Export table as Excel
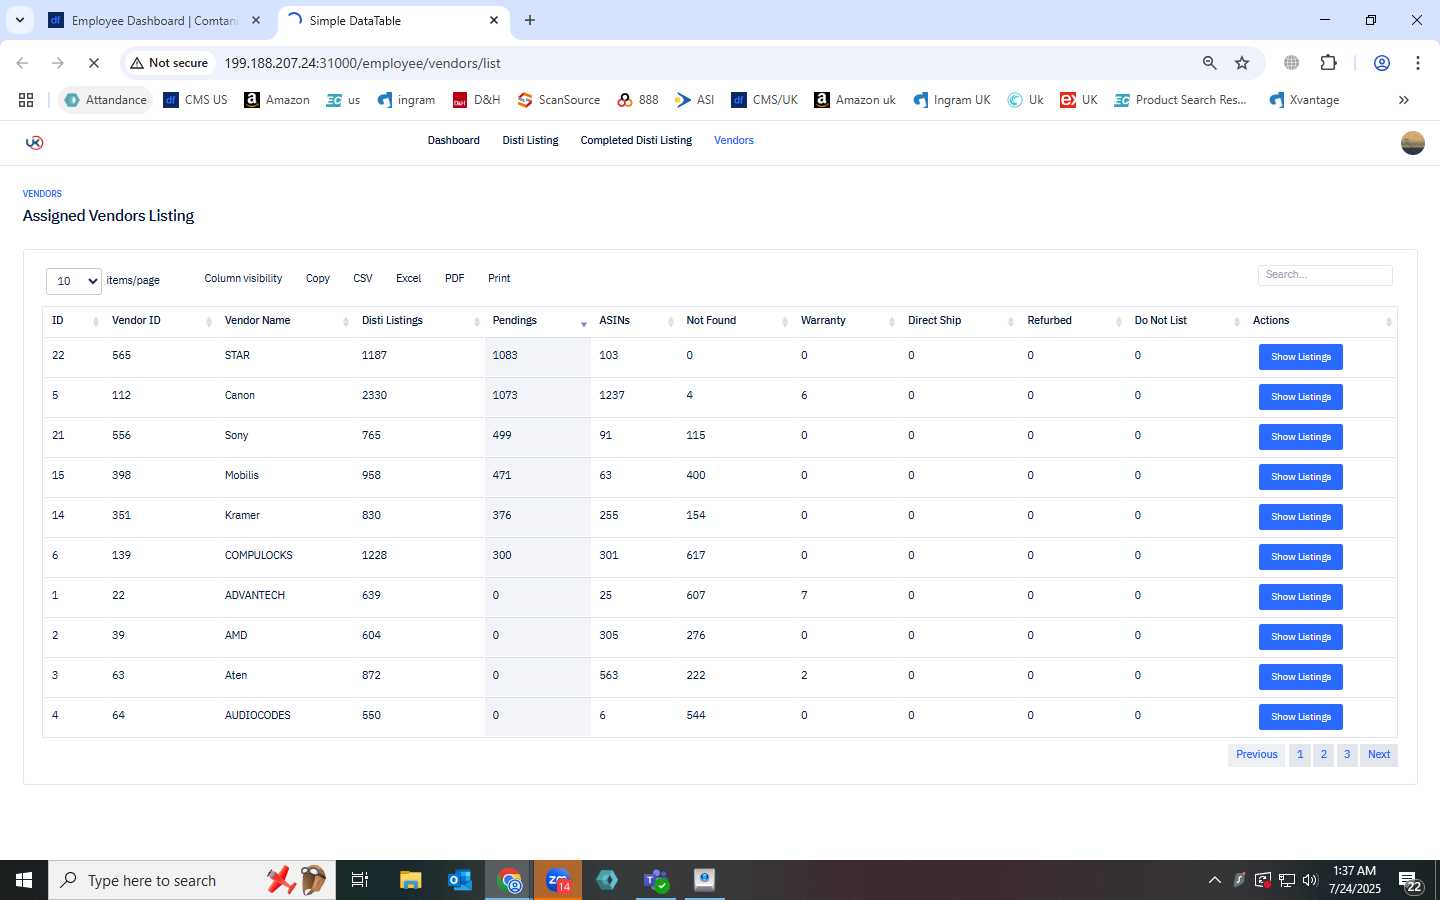The image size is (1440, 900). [x=408, y=279]
